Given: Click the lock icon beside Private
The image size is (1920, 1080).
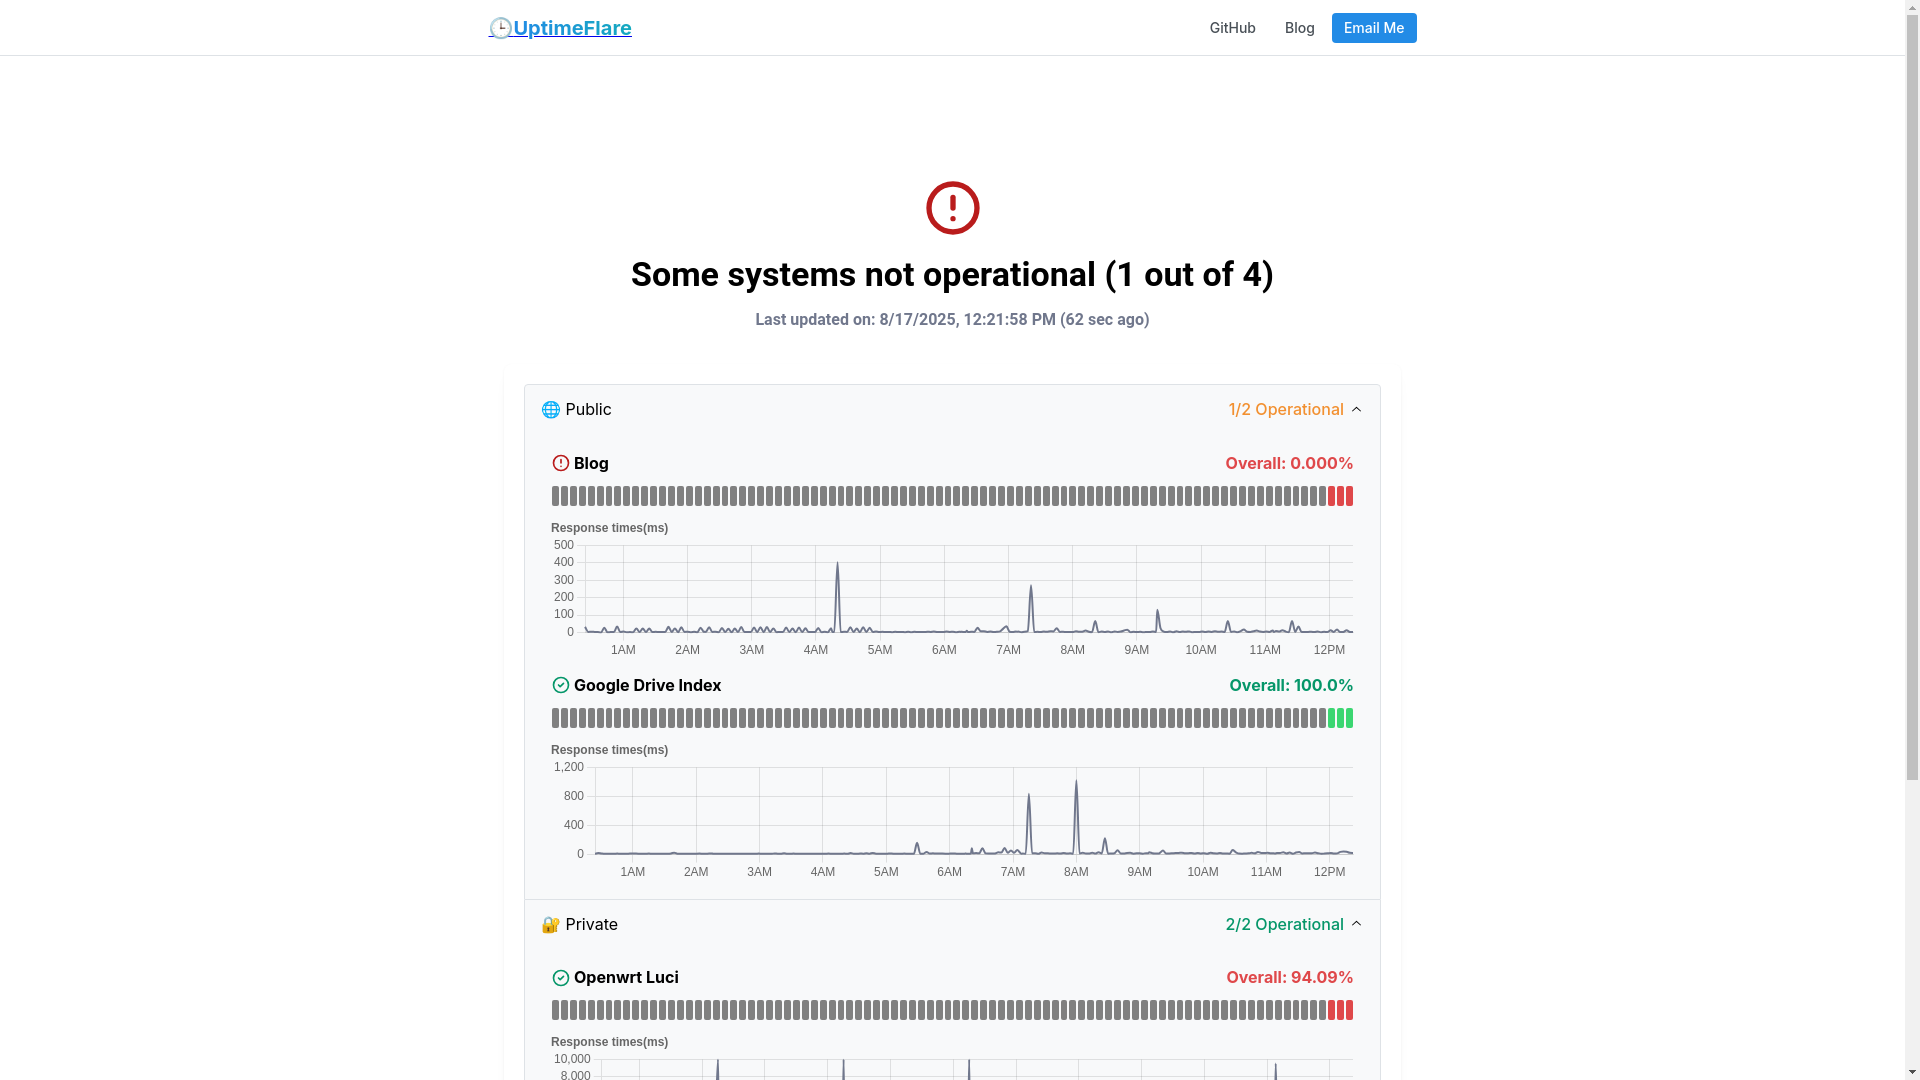Looking at the screenshot, I should [x=550, y=925].
